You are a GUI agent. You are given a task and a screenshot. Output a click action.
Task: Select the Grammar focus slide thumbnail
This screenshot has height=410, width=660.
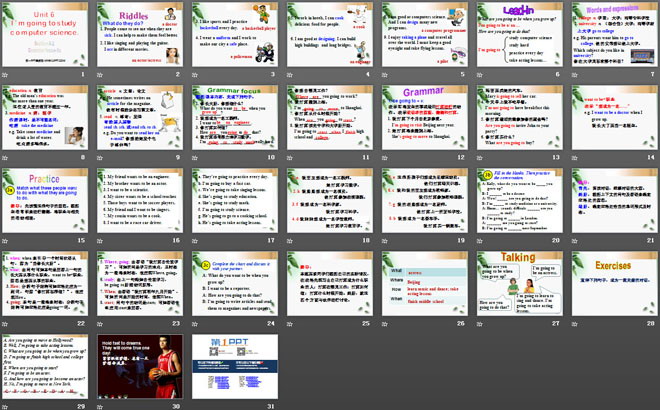click(x=233, y=118)
